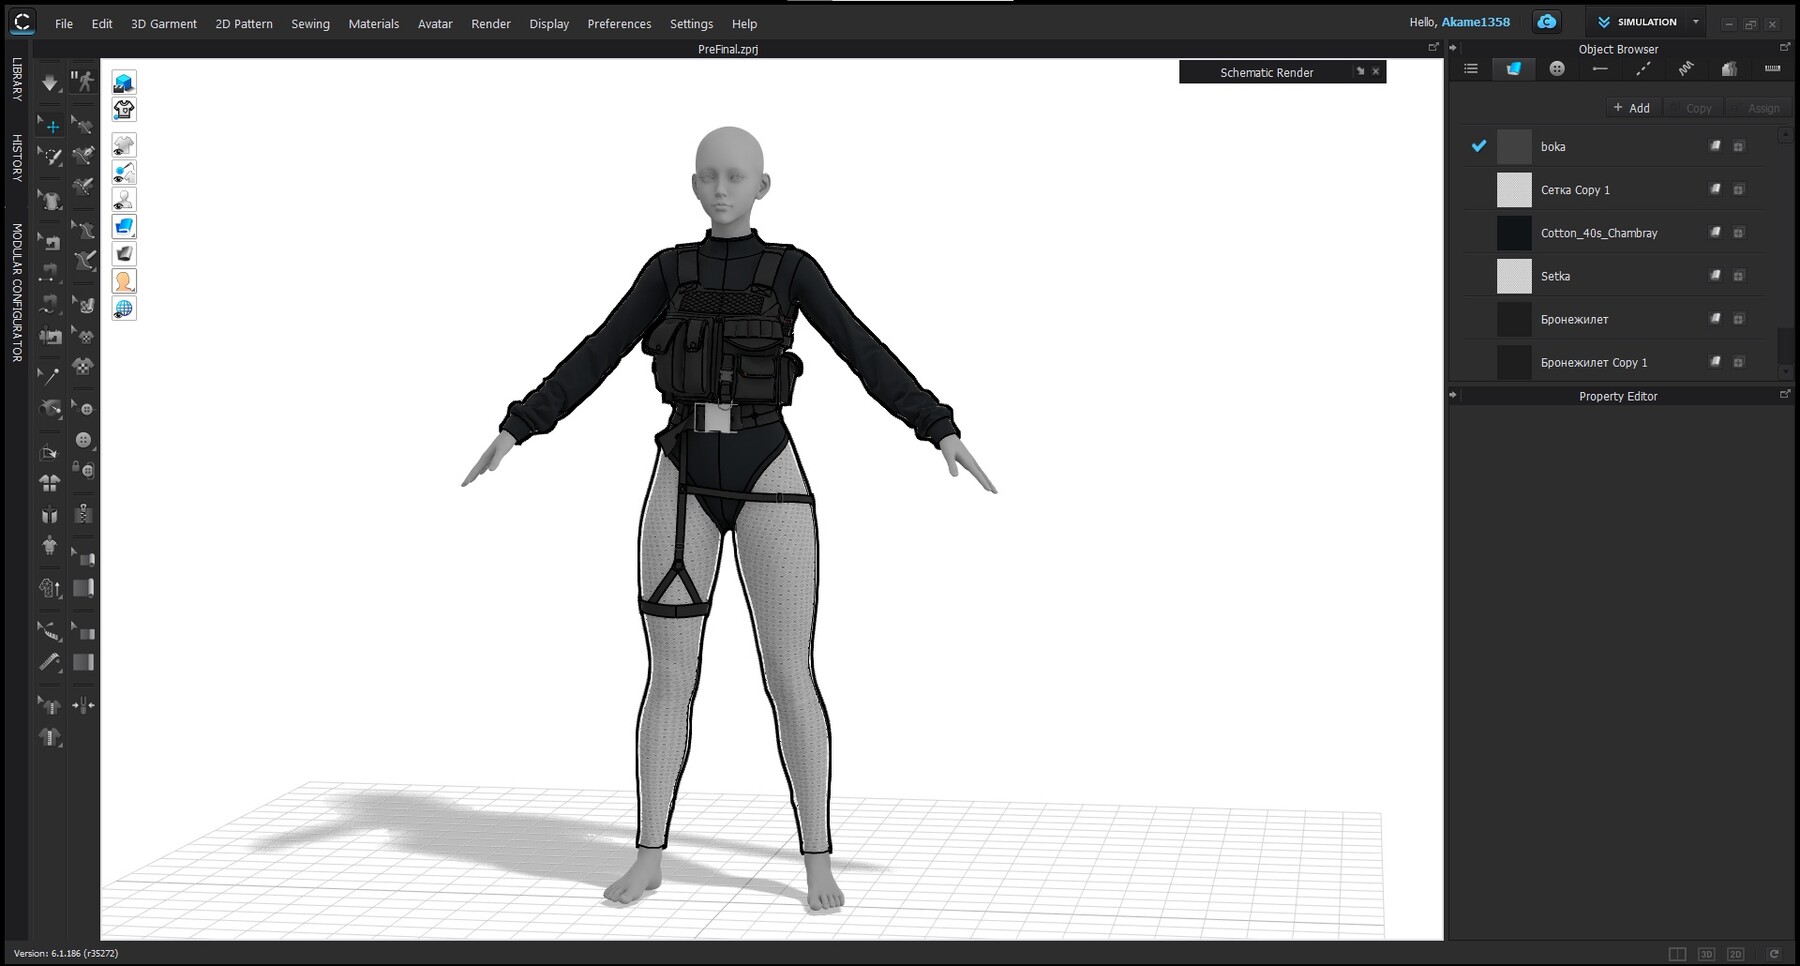
Task: Click the reset layout icon in status bar
Action: coord(1774,954)
